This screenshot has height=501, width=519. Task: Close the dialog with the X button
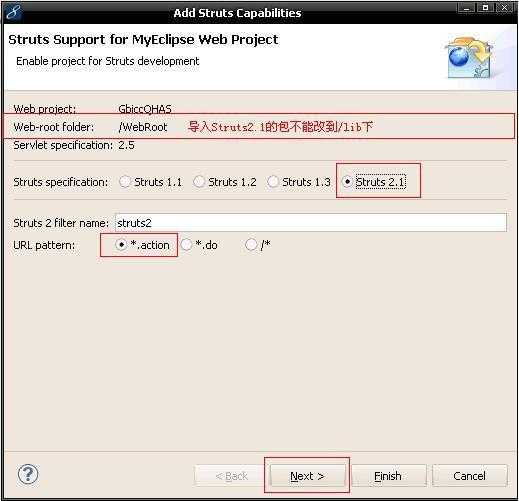[504, 8]
